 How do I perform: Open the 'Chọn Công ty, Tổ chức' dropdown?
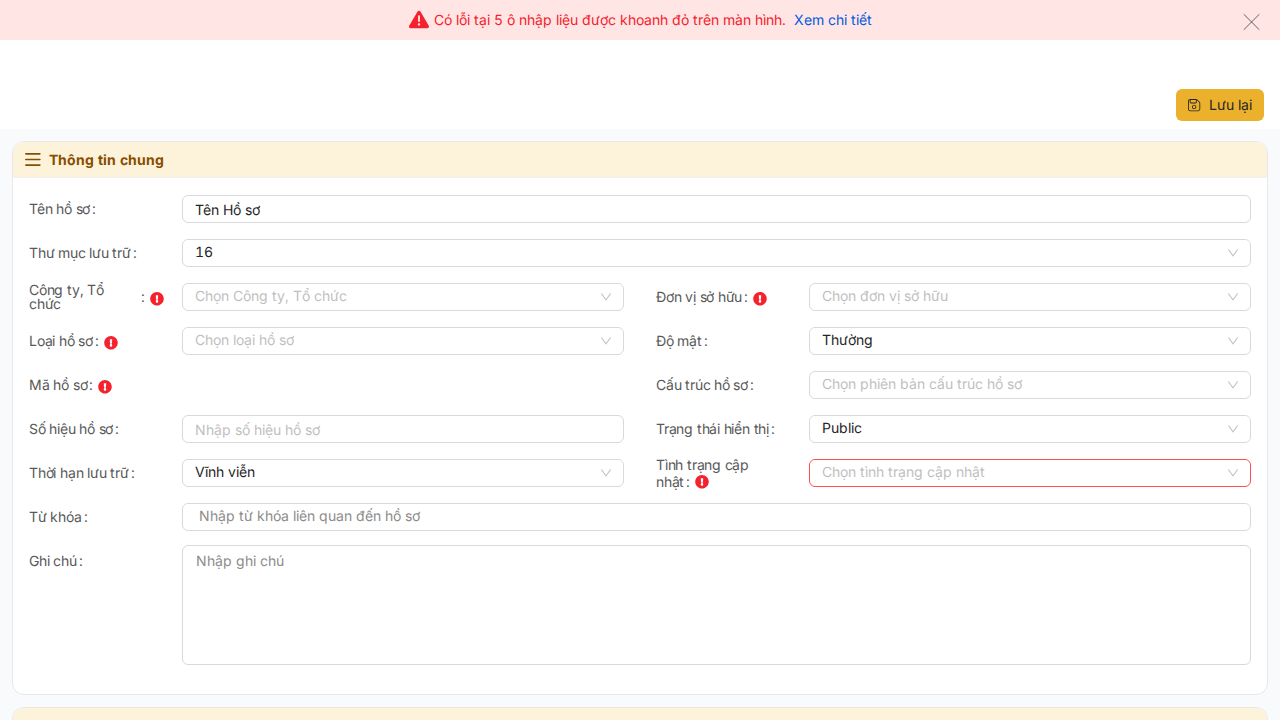tap(402, 297)
